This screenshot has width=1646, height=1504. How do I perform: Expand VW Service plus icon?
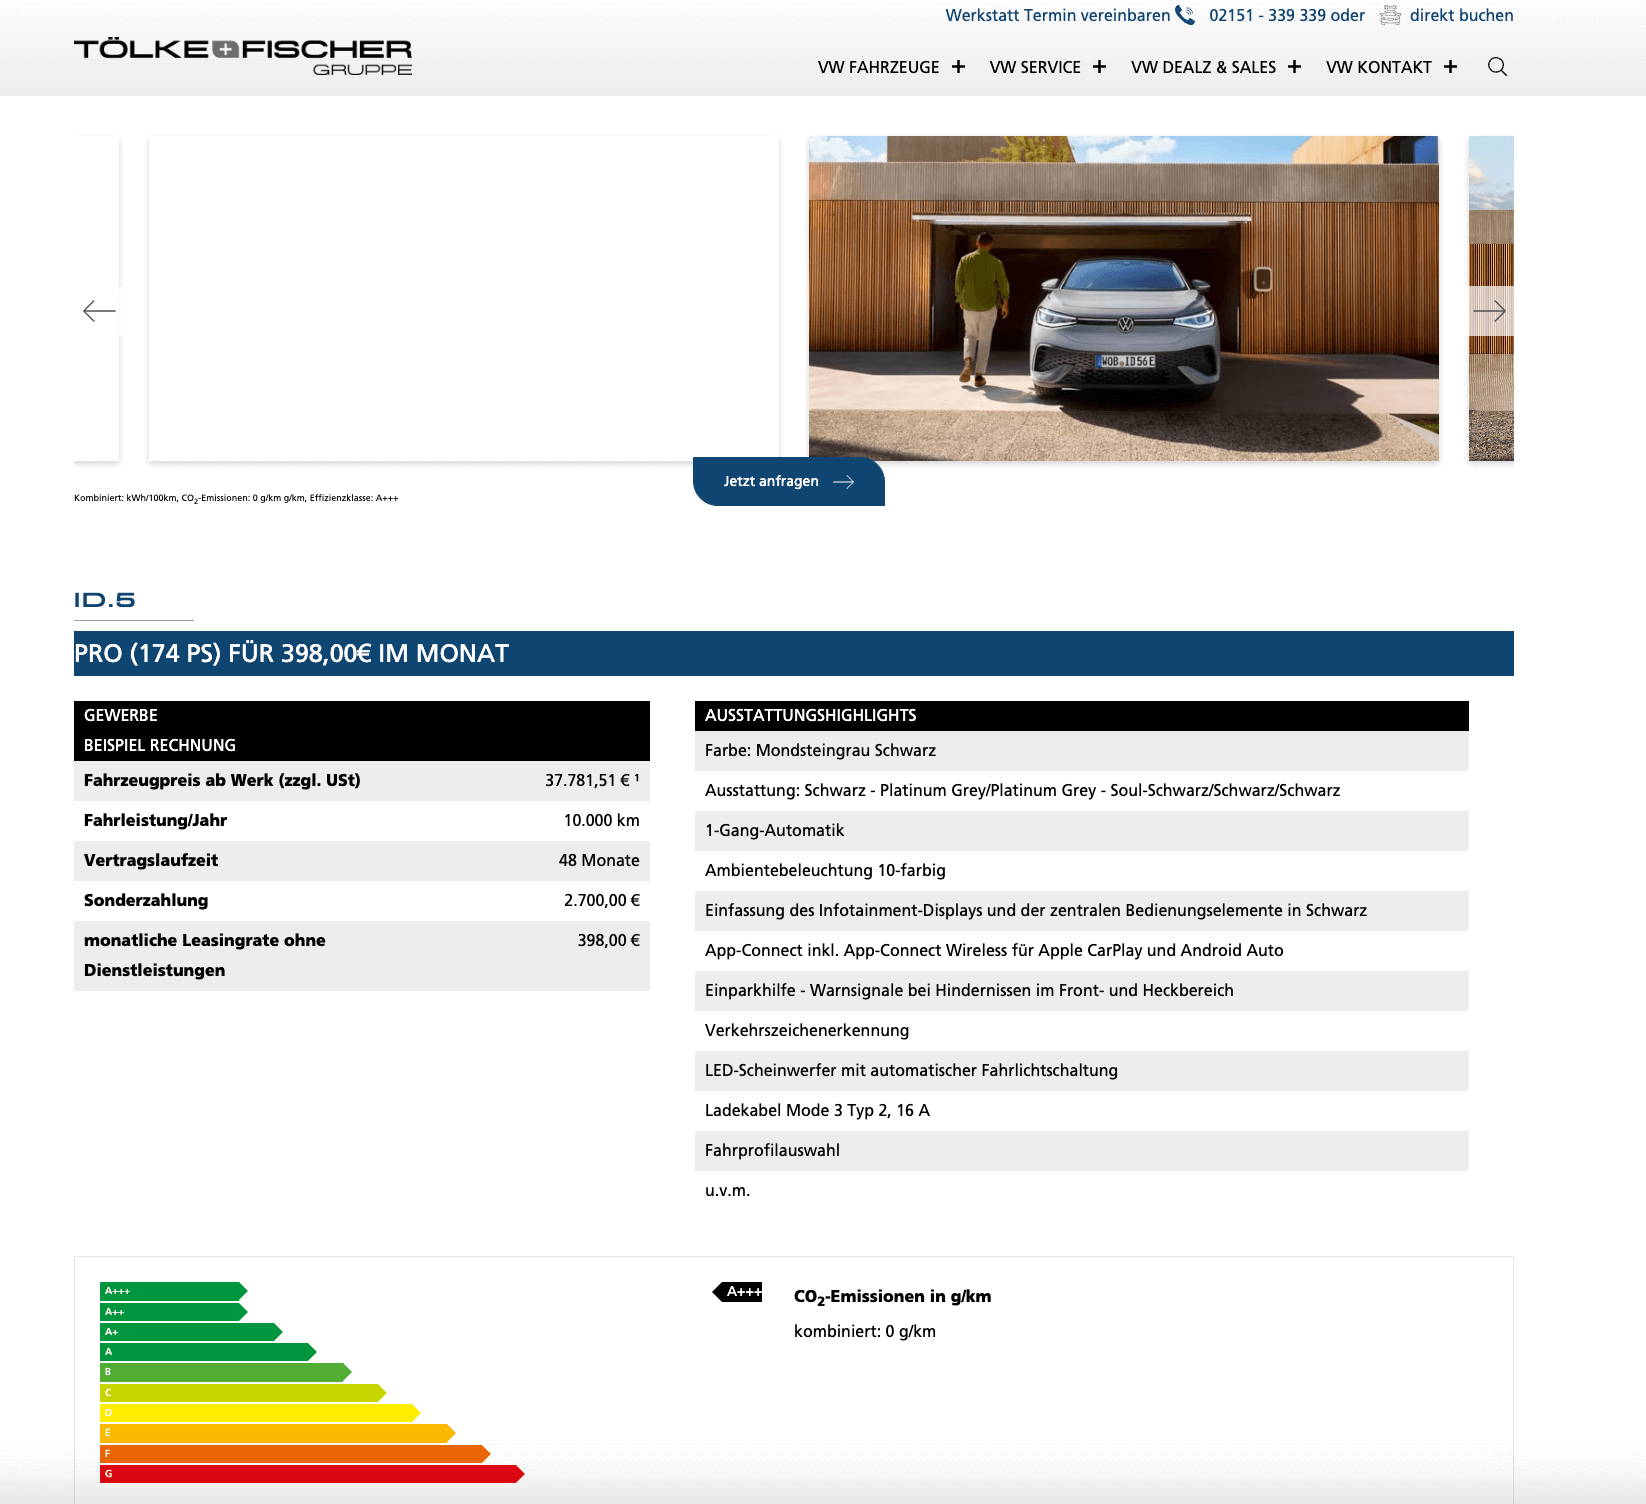[x=1099, y=67]
